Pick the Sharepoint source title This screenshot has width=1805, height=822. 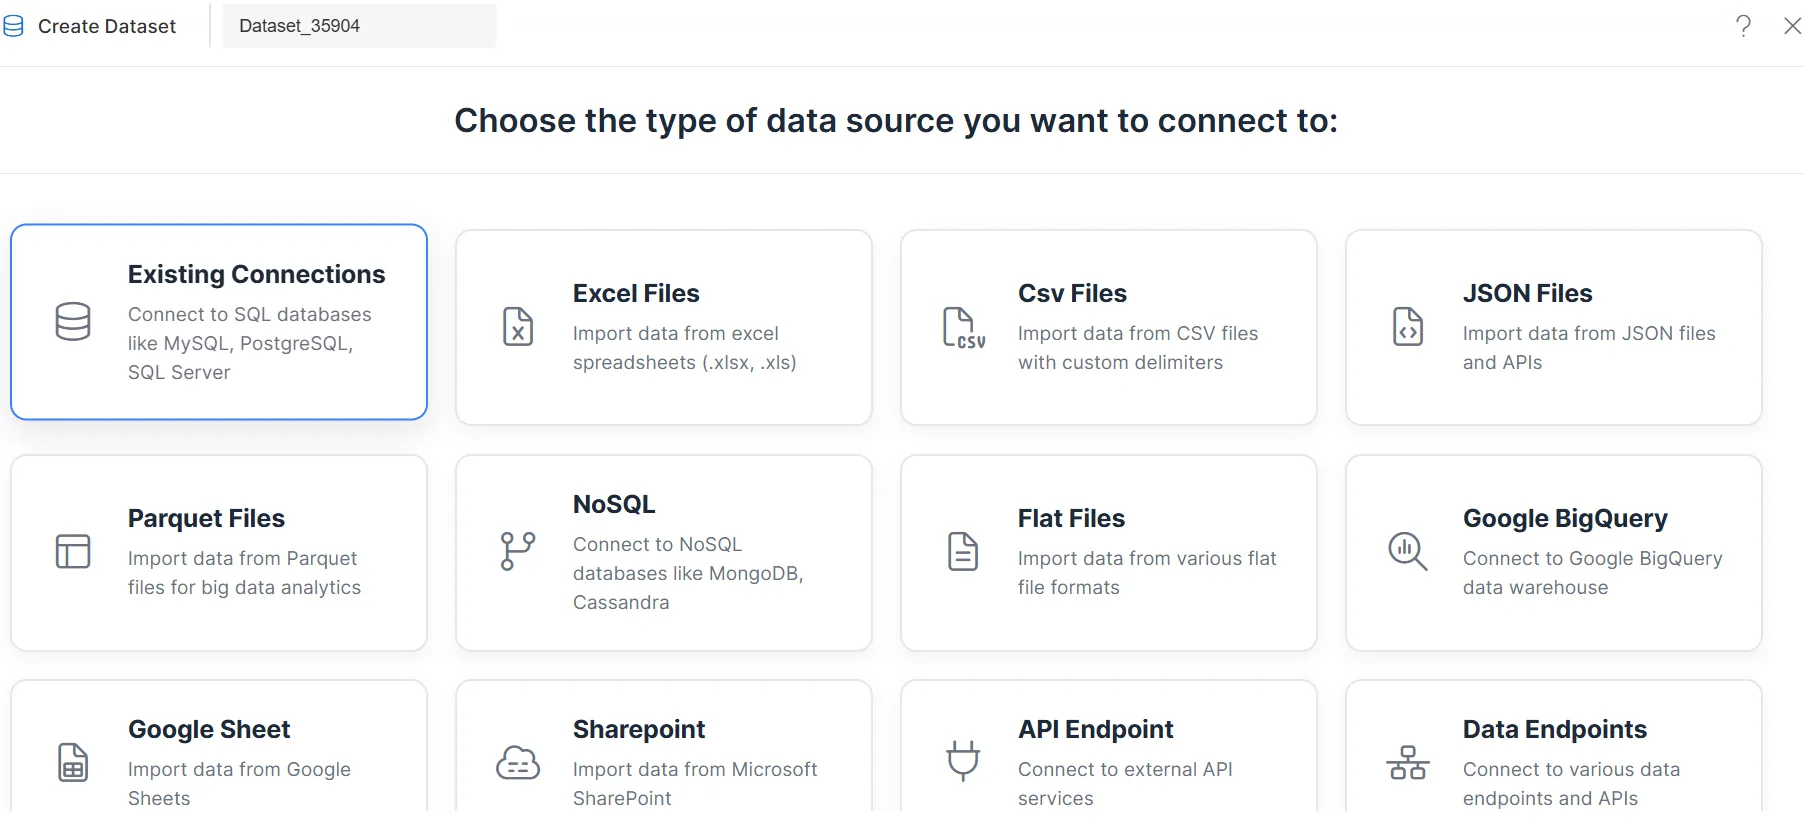(639, 729)
